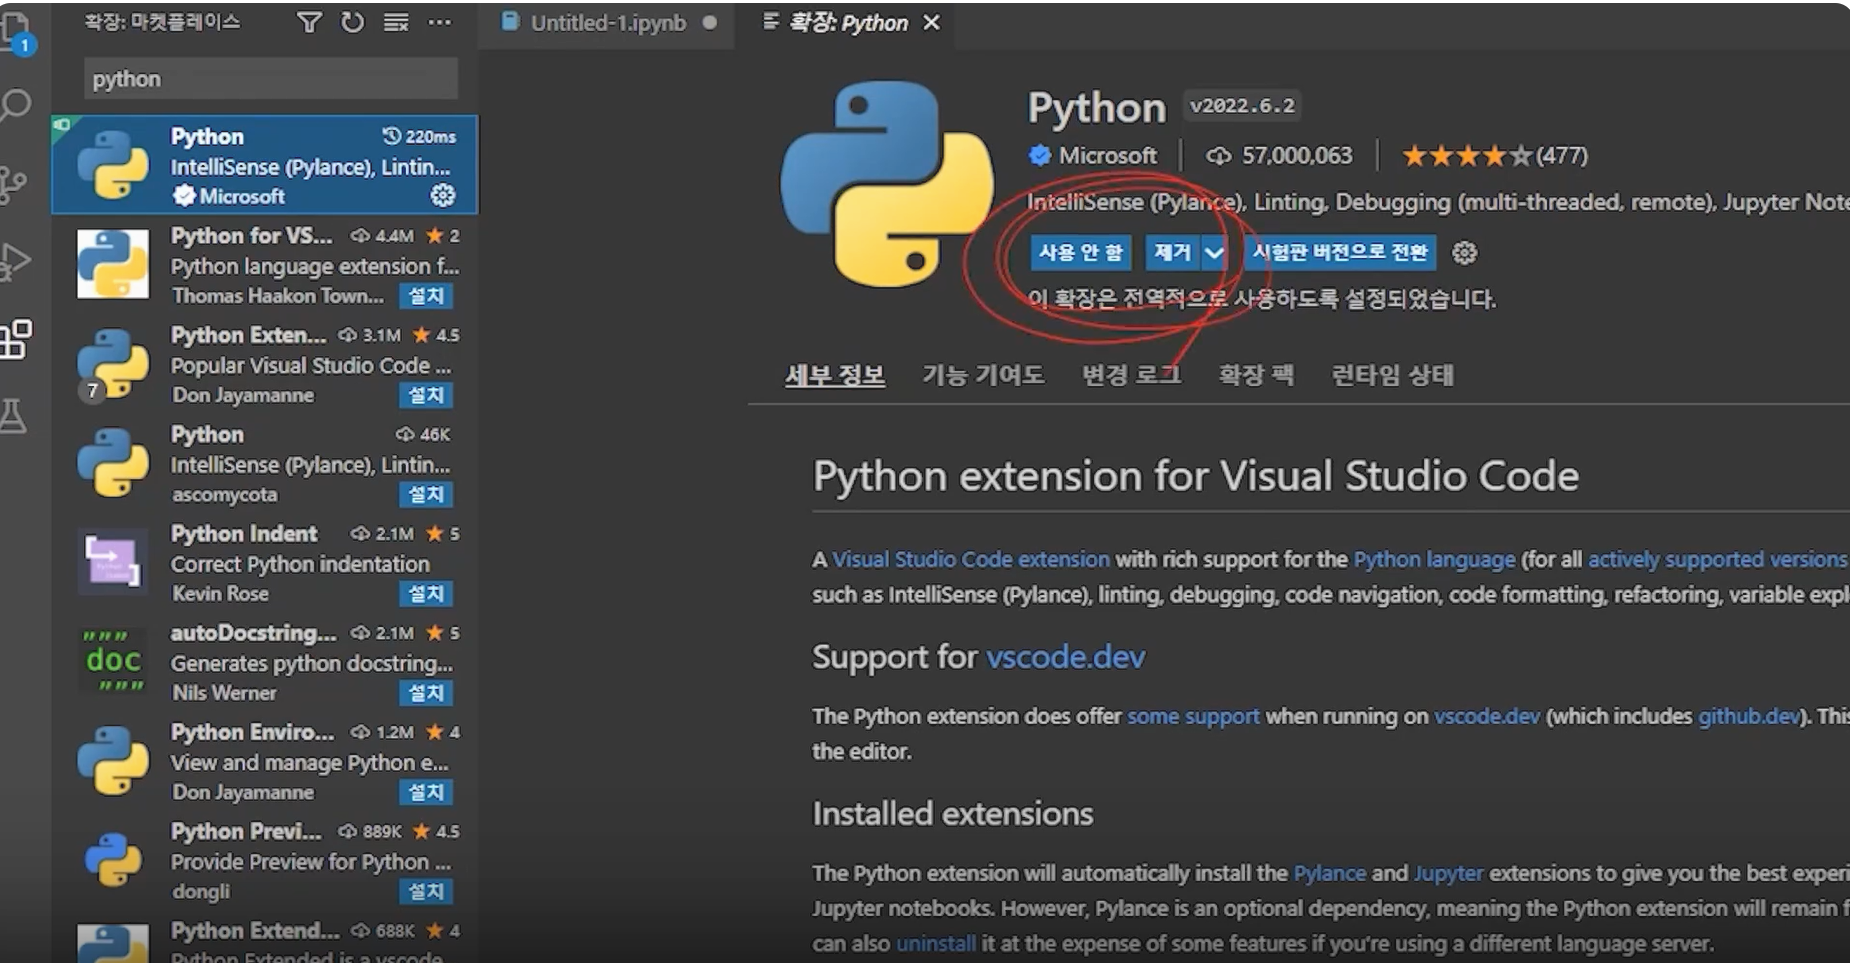
Task: Select Python Extended list item
Action: 265,938
